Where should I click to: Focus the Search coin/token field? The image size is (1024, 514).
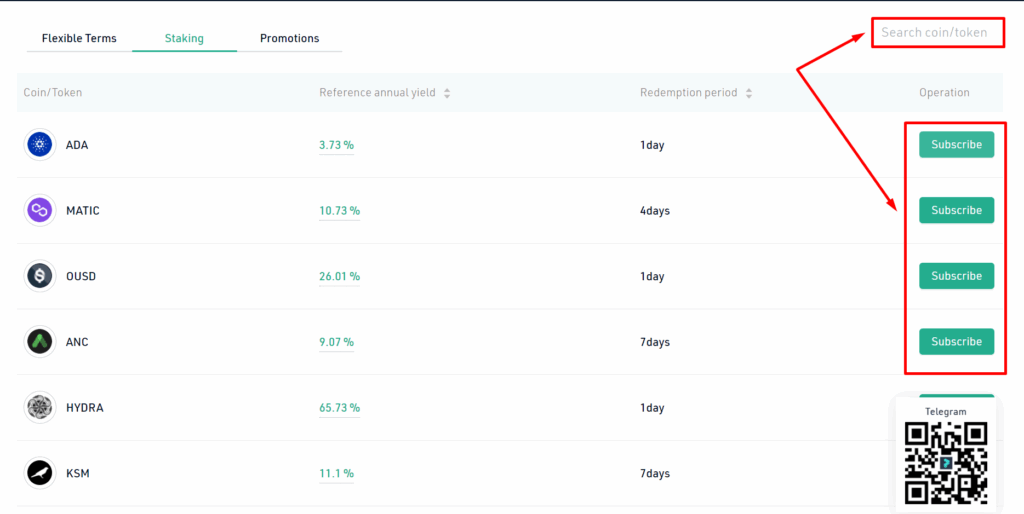pyautogui.click(x=938, y=32)
